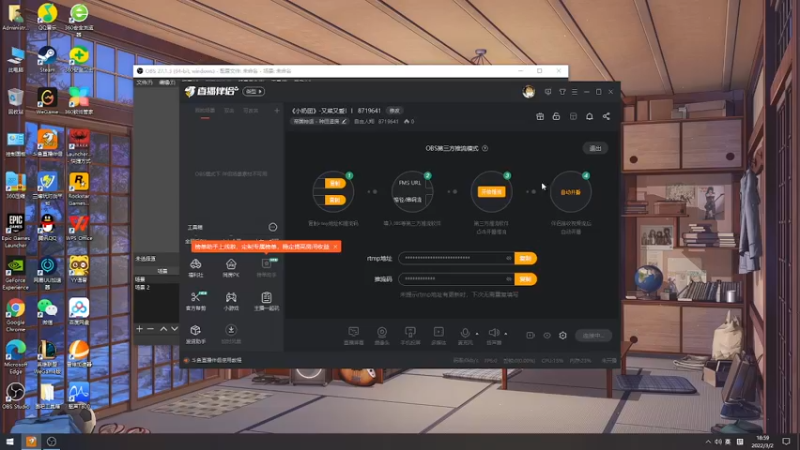800x450 pixels.
Task: Expand the microphone options arrow
Action: point(477,334)
